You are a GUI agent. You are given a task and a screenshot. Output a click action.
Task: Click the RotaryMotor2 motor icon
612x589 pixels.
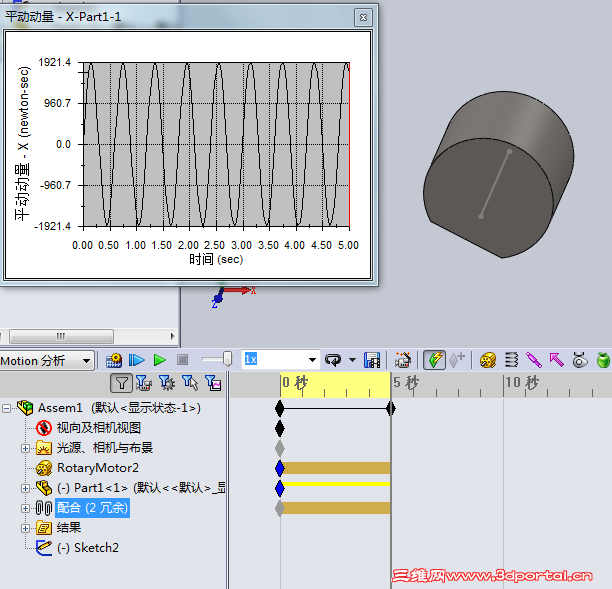point(44,468)
